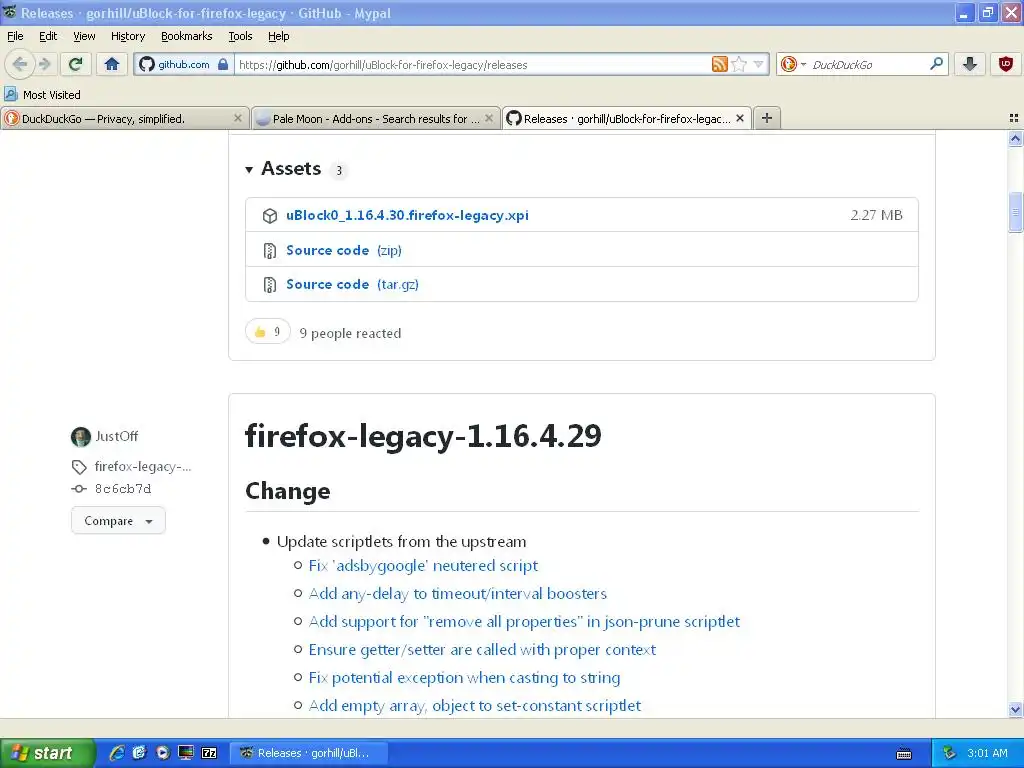Close the Pale Moon Add-ons tab
The image size is (1024, 768).
[x=488, y=118]
